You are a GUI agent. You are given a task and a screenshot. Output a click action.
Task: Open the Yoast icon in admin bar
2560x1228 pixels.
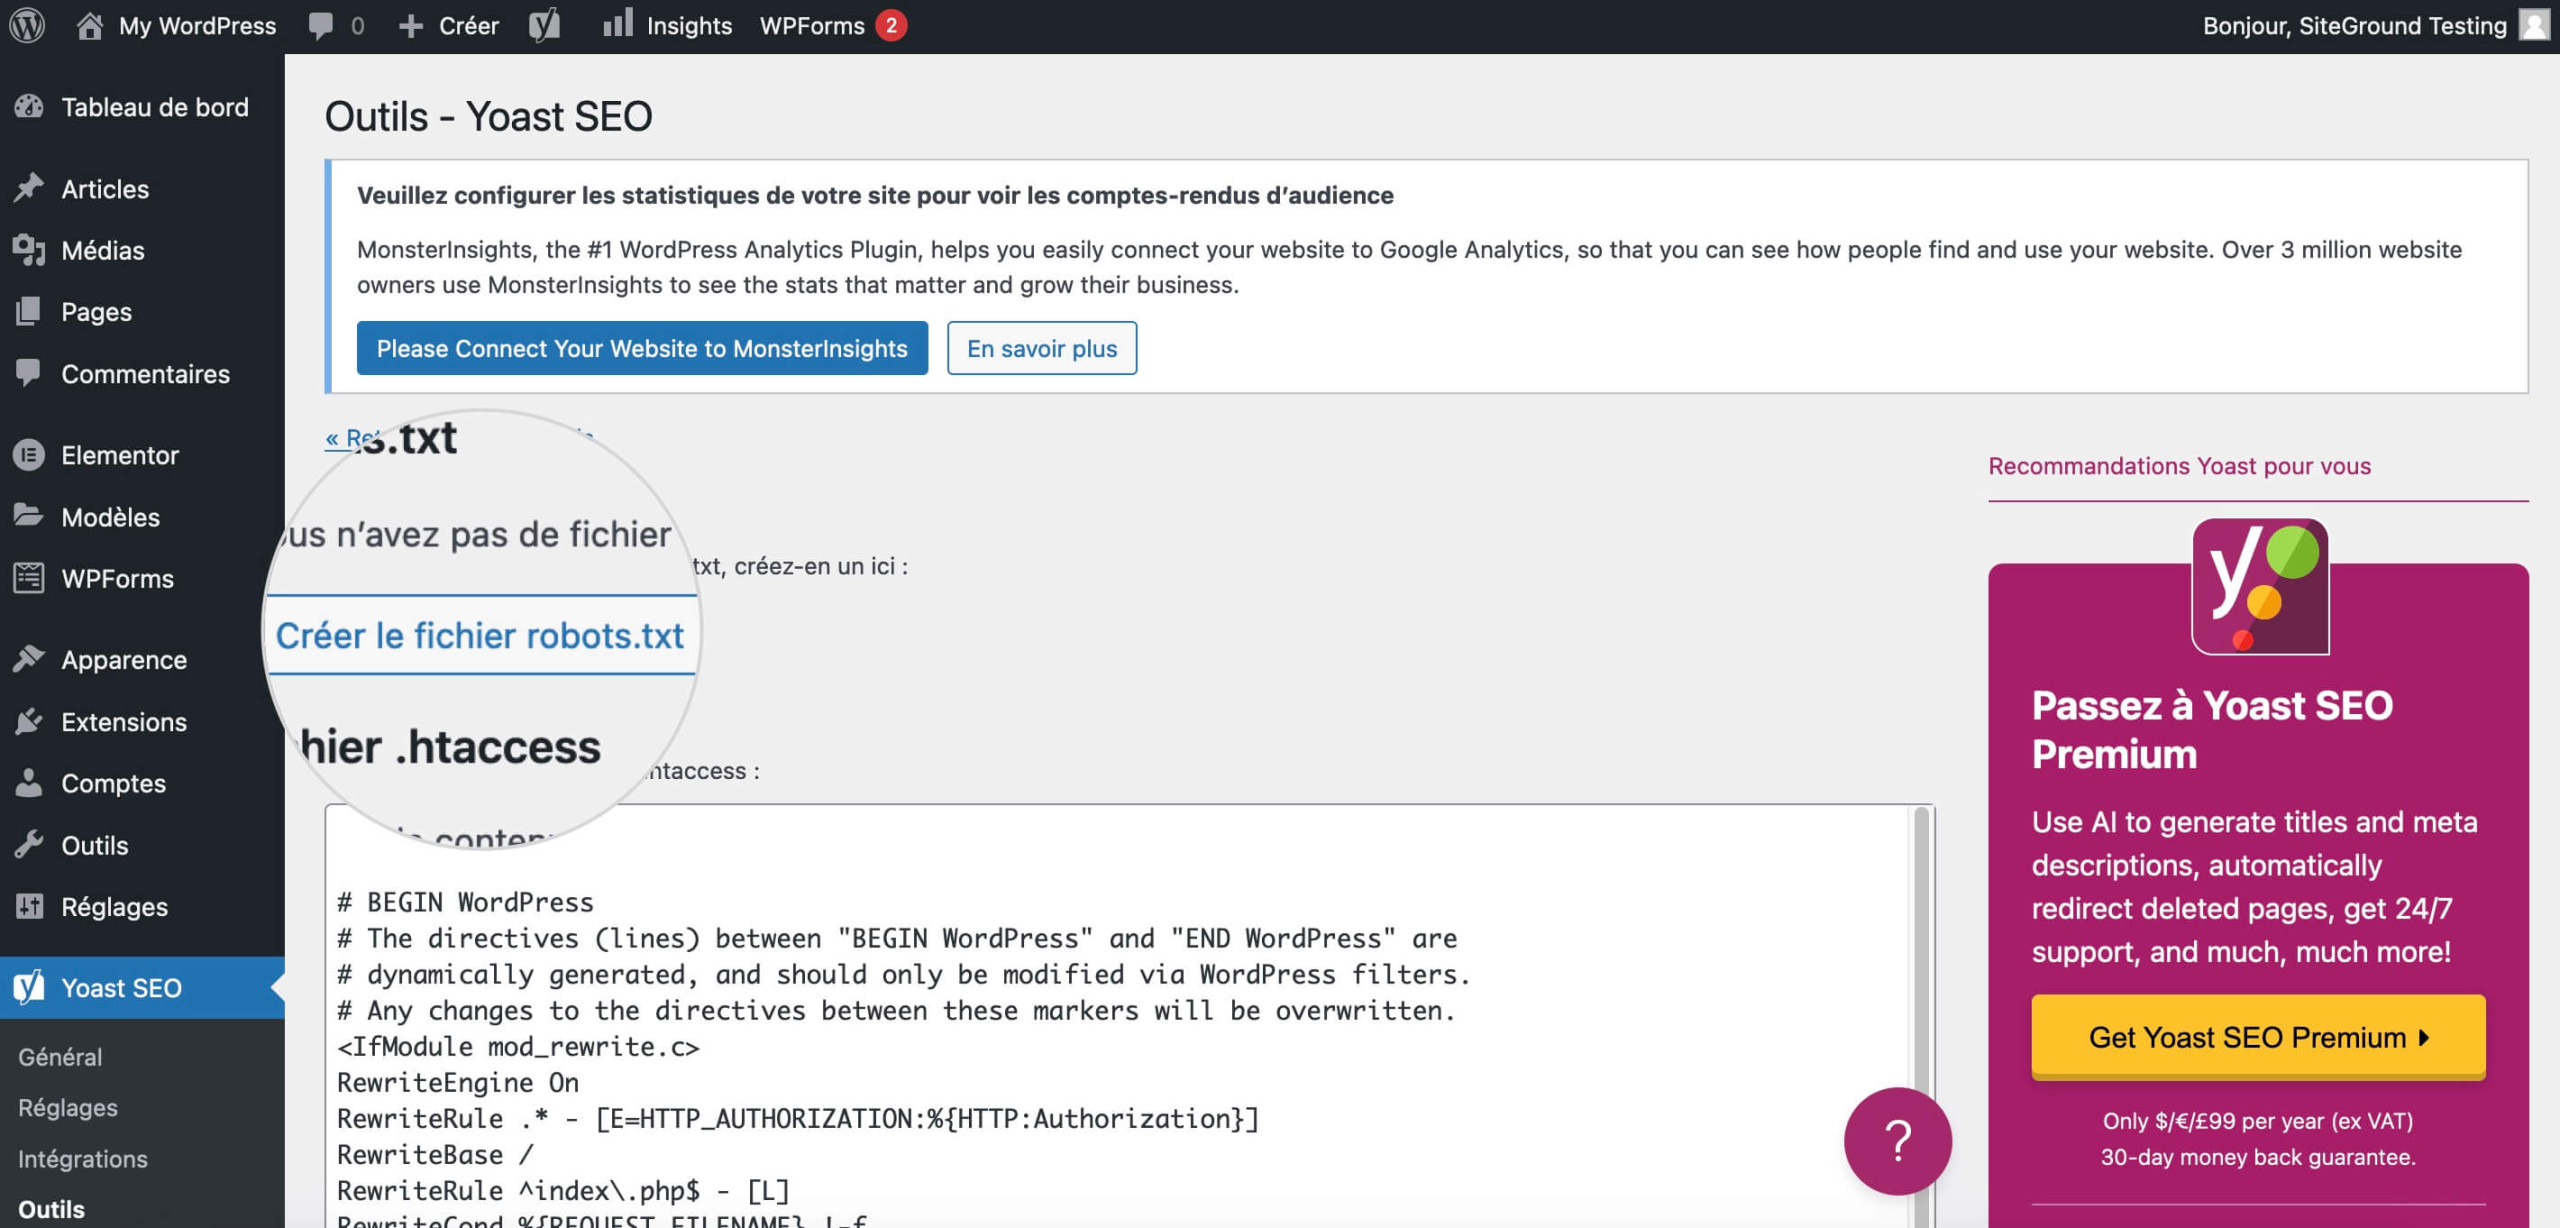(544, 26)
